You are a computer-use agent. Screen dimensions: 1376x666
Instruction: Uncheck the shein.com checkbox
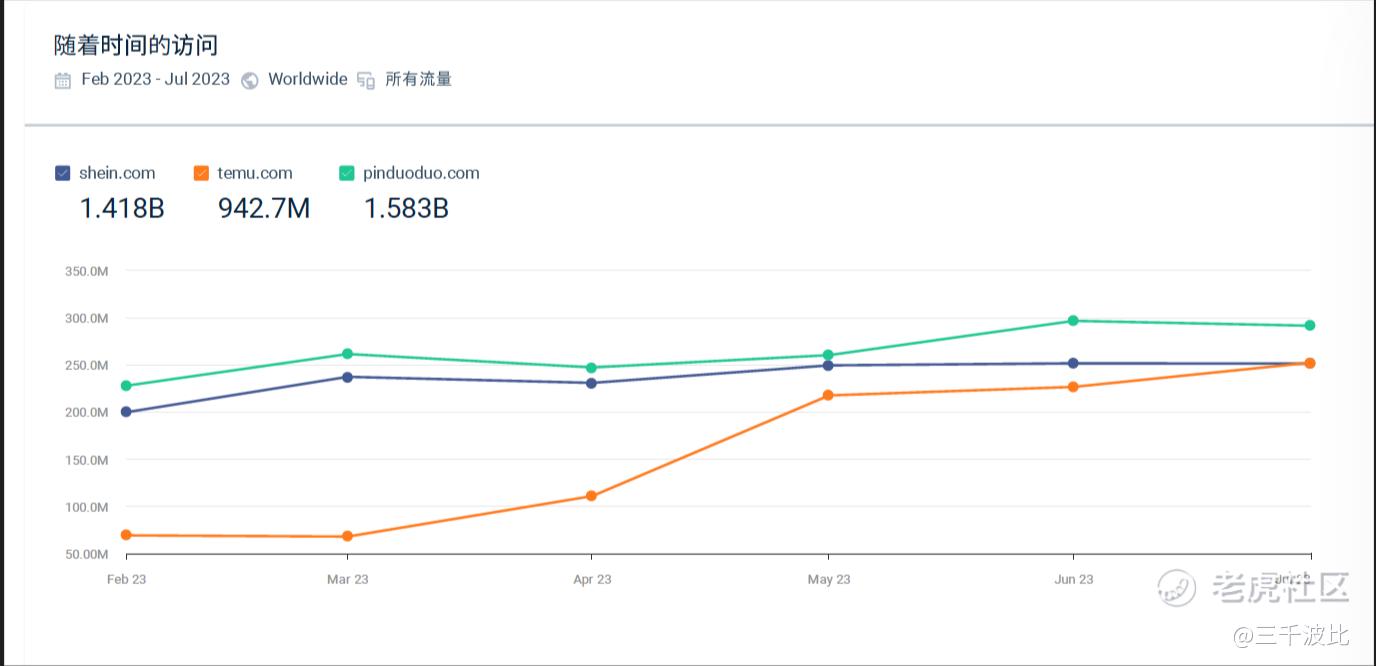[63, 173]
